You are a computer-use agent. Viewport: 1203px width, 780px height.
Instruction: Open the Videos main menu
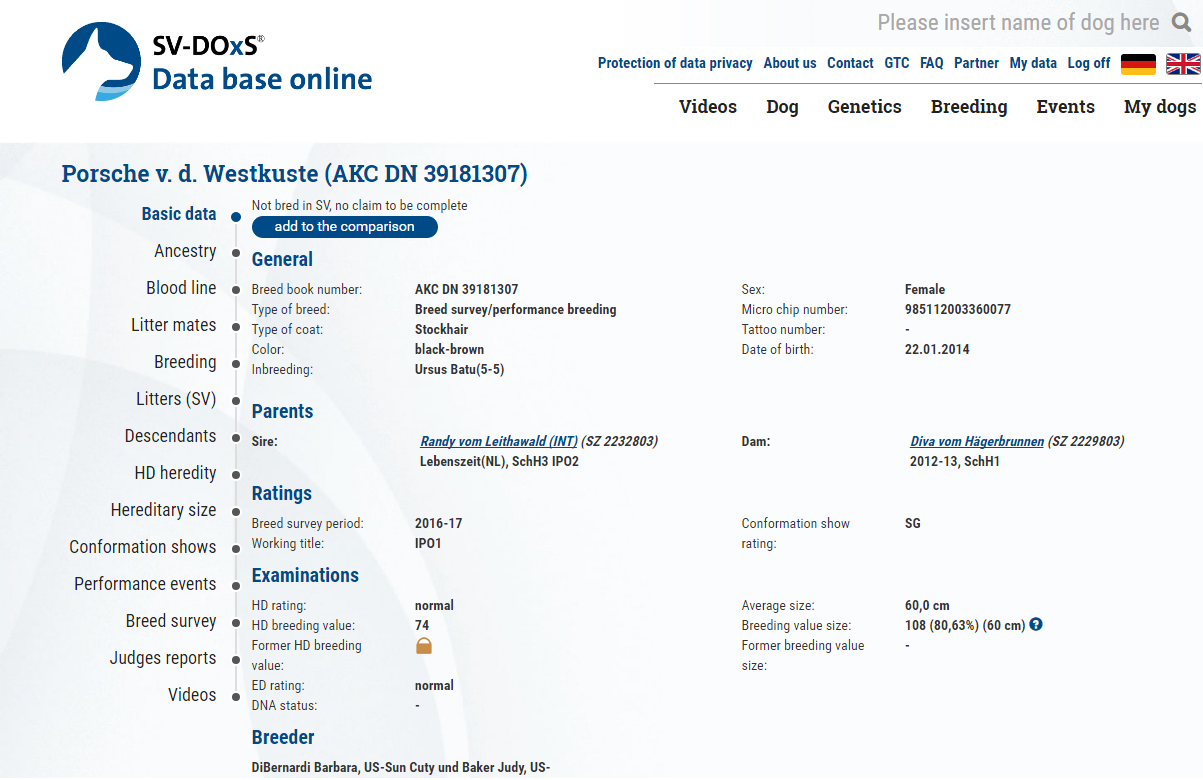(708, 107)
